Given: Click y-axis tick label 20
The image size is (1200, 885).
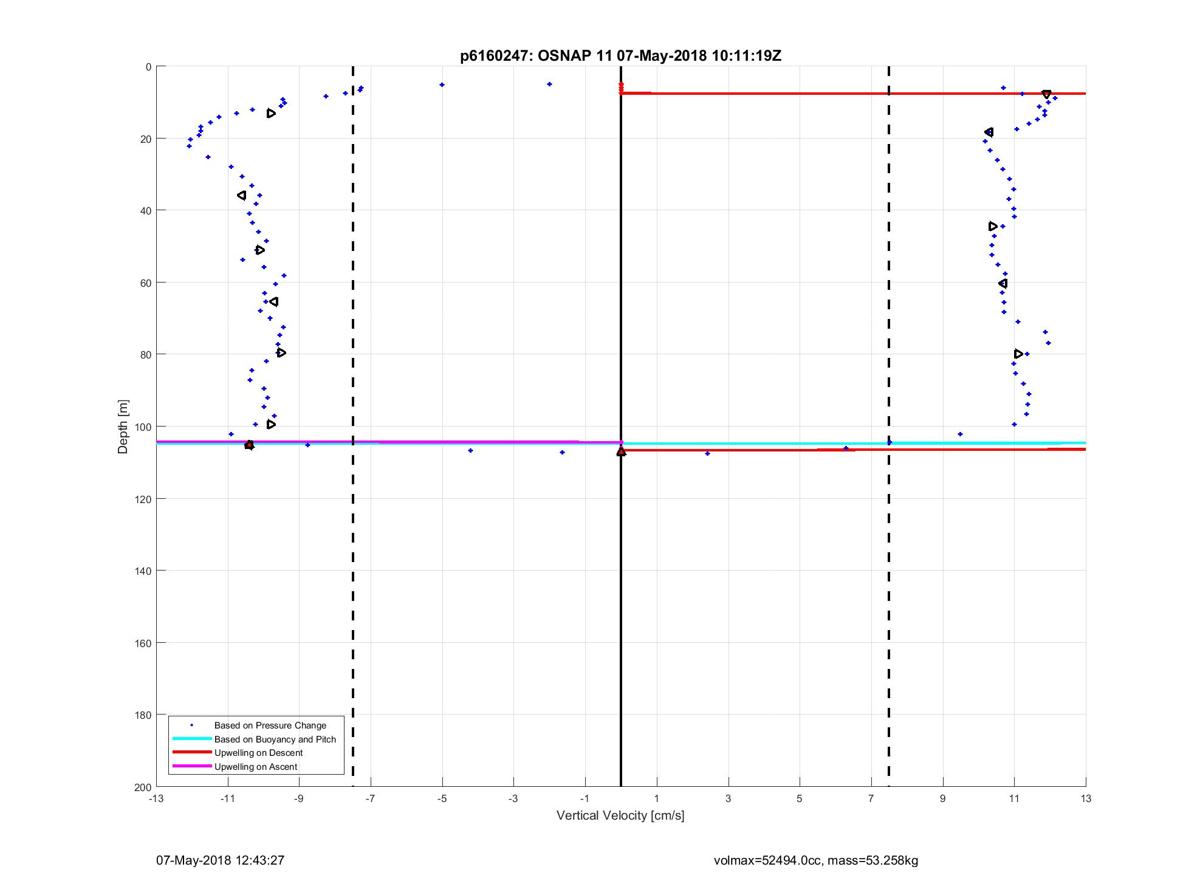Looking at the screenshot, I should tap(145, 139).
